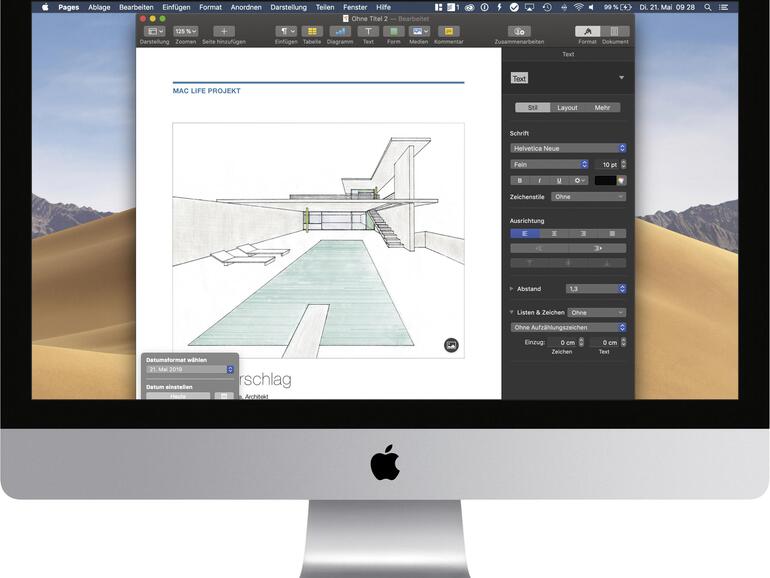The height and width of the screenshot is (578, 770).
Task: Open the Zeichenstile Ohne dropdown
Action: click(x=588, y=196)
